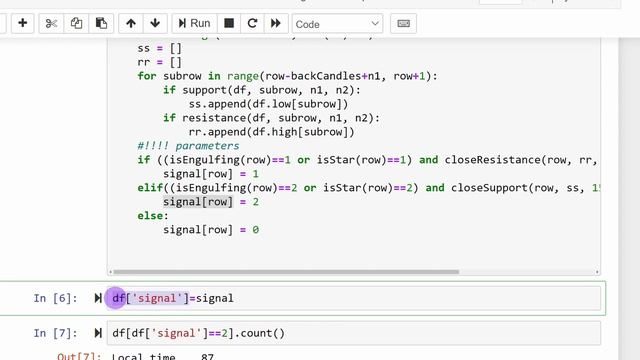The width and height of the screenshot is (640, 360).
Task: Click the horizontal scrollbar of the code cell
Action: [286, 272]
